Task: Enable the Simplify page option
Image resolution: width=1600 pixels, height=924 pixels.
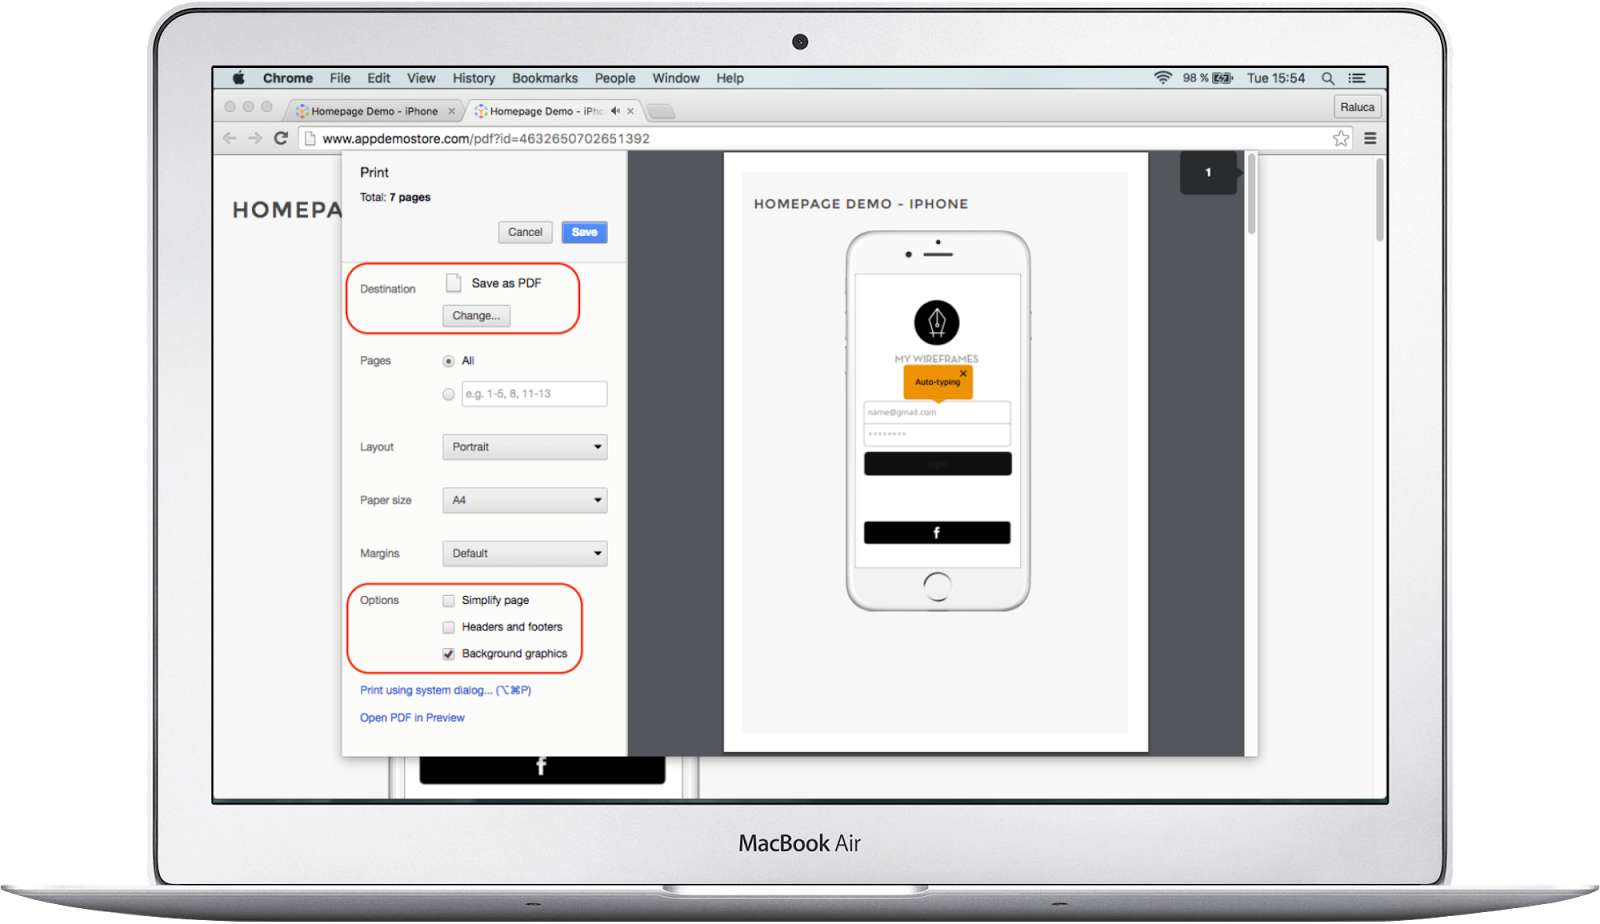Action: coord(448,600)
